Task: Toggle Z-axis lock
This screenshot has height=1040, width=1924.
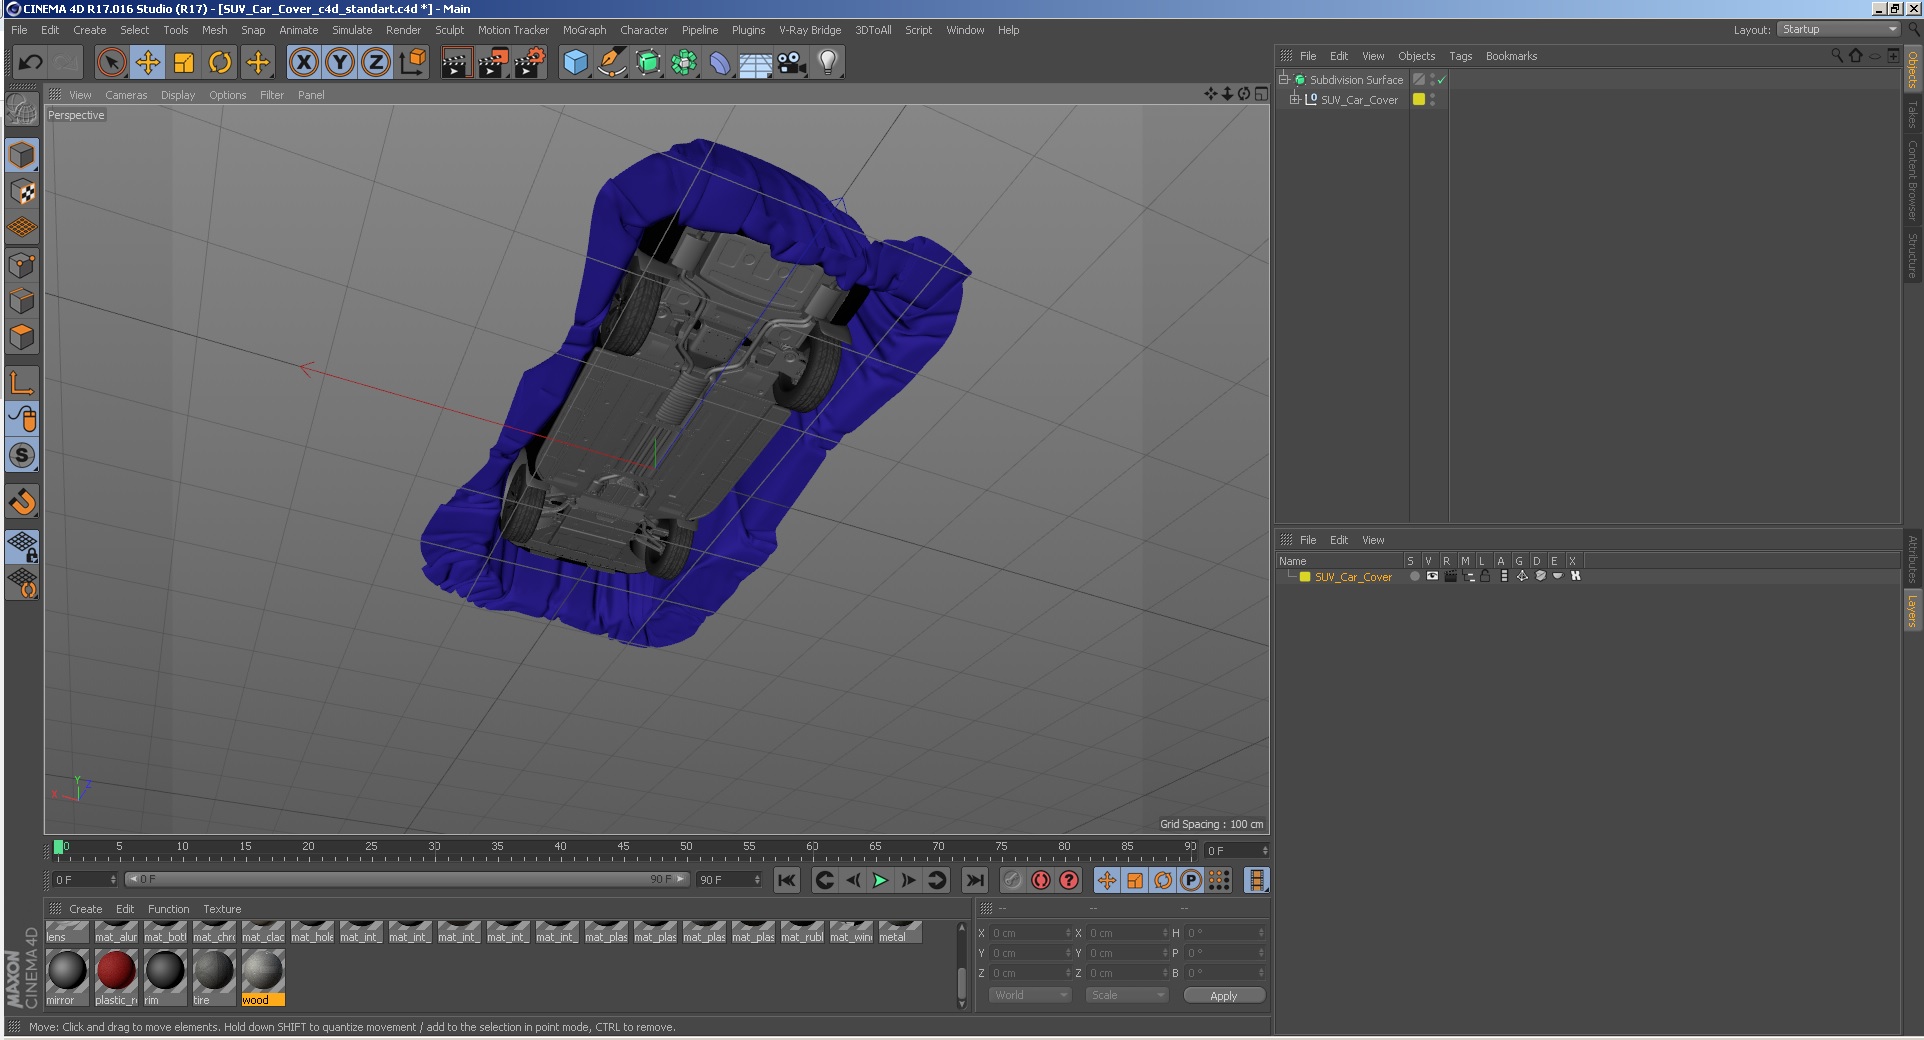Action: click(x=375, y=63)
